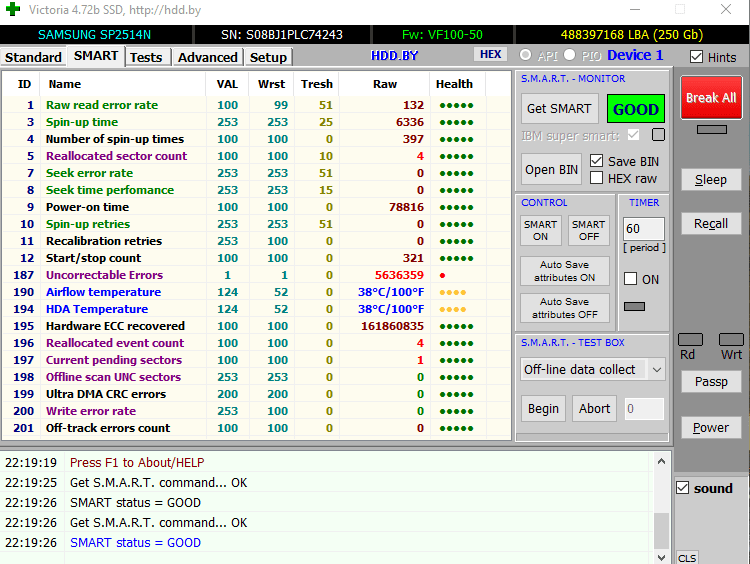
Task: Click the log scrollbar up arrow
Action: coord(662,461)
